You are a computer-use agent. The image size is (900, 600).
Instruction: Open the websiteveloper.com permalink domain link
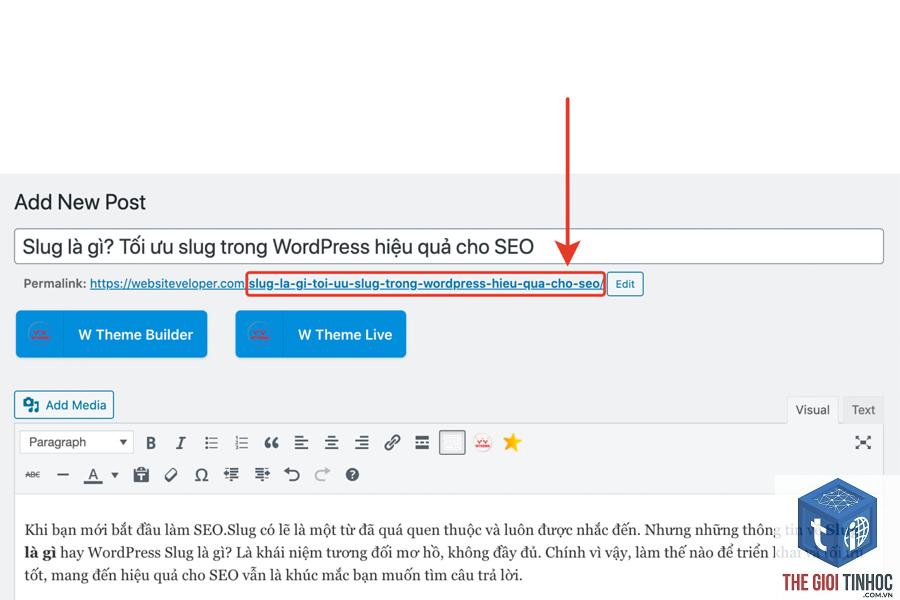(167, 284)
